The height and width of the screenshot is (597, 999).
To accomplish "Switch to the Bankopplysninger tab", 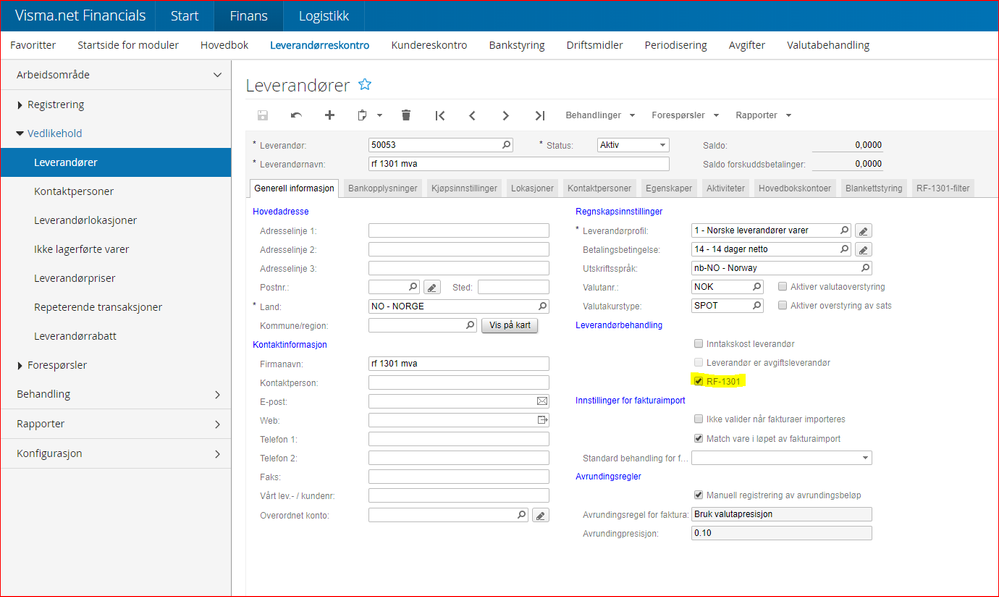I will tap(383, 188).
